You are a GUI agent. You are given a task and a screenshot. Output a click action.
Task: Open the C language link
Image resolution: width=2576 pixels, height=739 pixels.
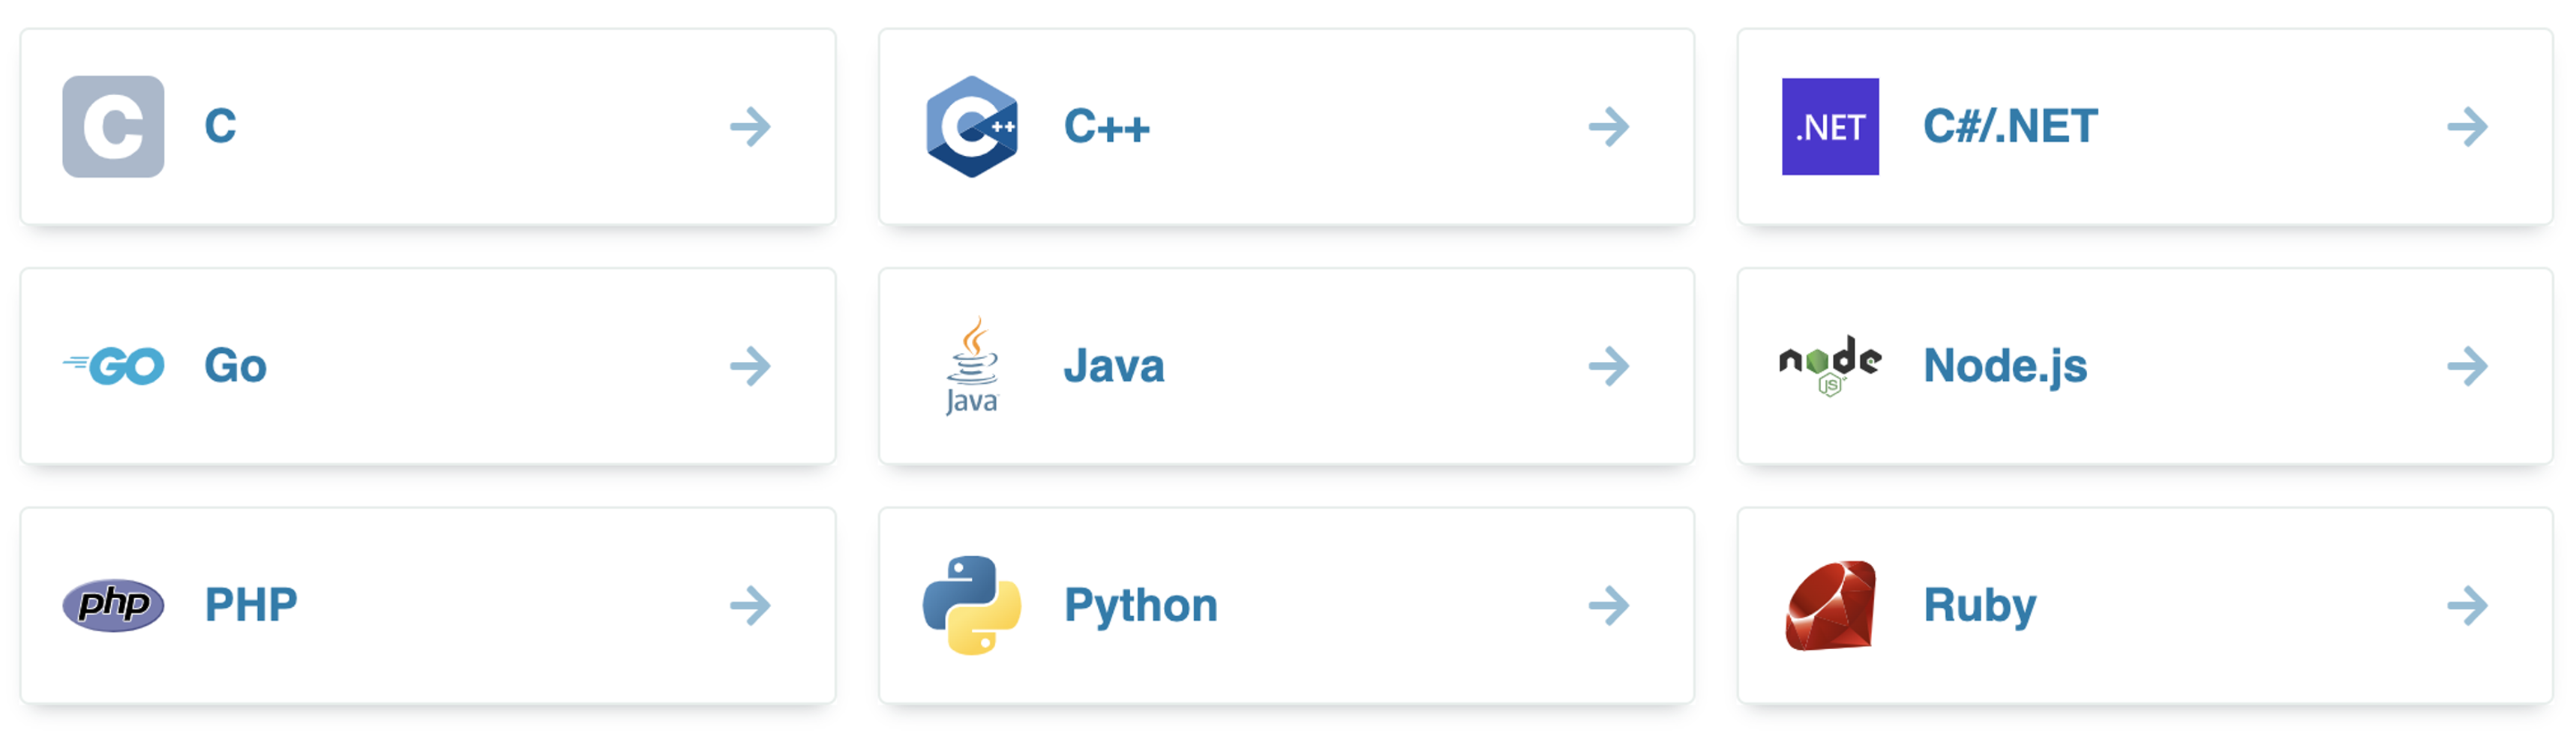tap(220, 127)
